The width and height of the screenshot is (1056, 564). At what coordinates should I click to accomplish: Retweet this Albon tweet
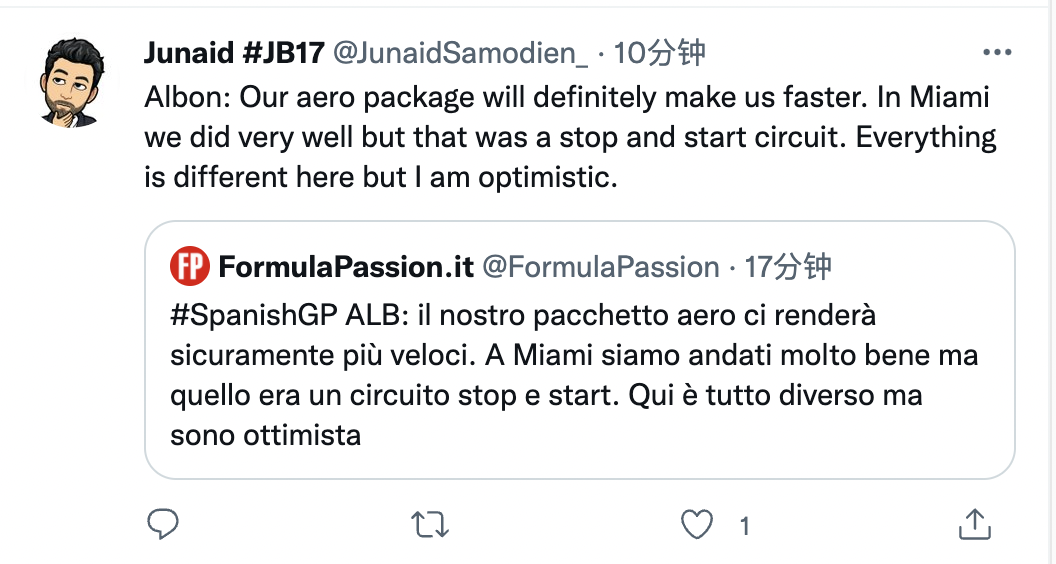430,524
